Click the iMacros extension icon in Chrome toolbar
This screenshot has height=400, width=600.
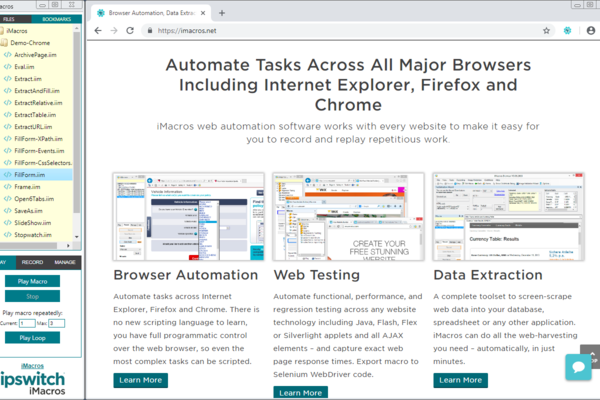565,31
